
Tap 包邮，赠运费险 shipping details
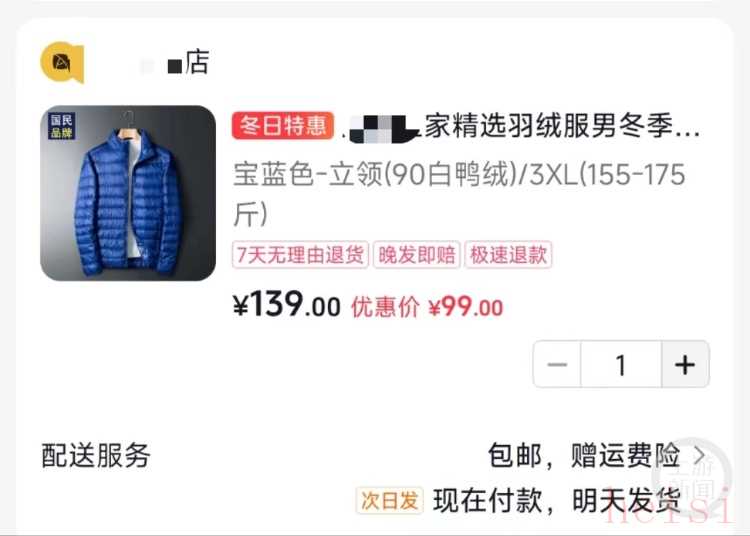[x=584, y=455]
